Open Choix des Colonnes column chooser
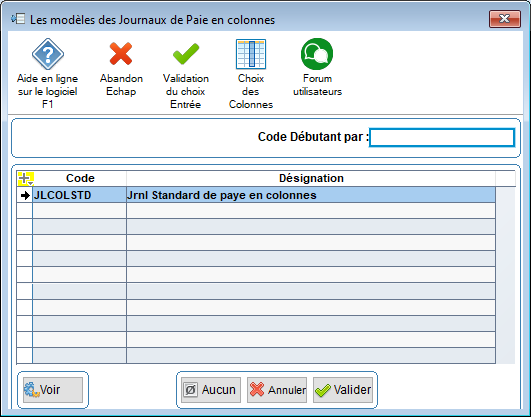Screen dimensions: 531x417 [x=251, y=73]
